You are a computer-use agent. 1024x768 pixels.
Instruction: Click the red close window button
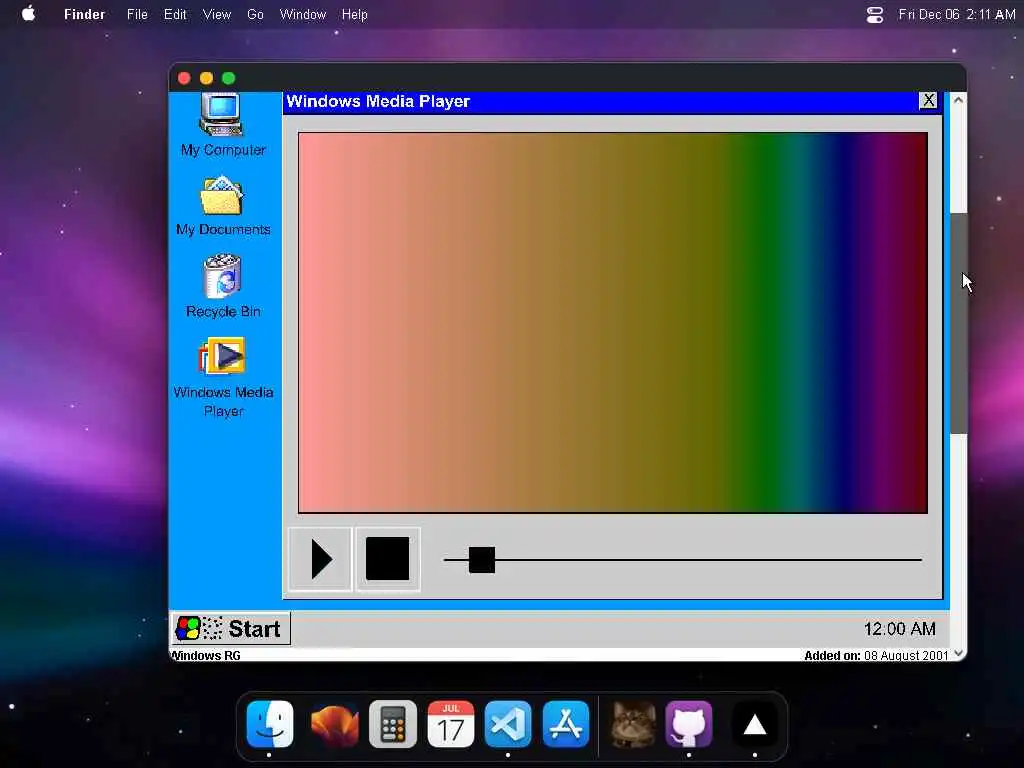tap(184, 78)
